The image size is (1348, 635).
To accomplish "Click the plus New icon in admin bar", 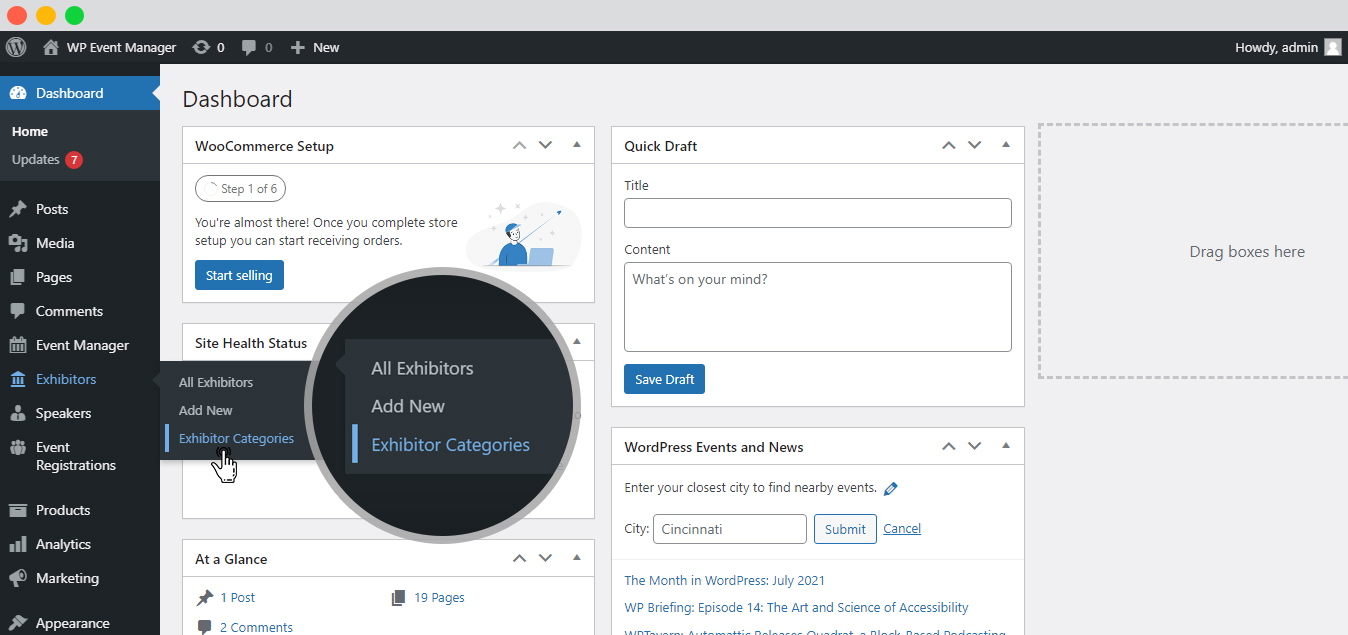I will click(x=297, y=47).
